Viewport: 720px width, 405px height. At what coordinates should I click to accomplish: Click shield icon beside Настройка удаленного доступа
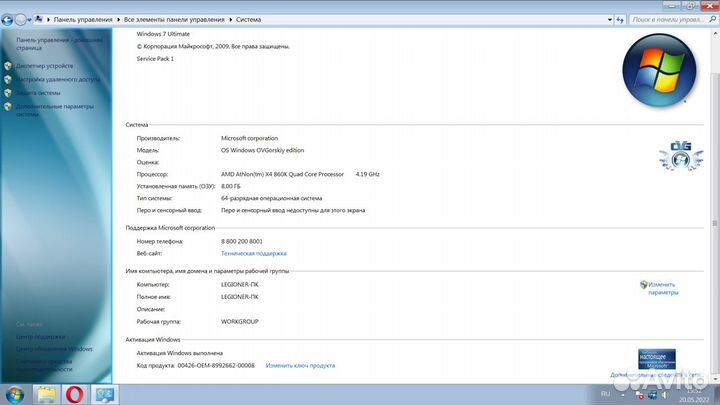pyautogui.click(x=8, y=79)
